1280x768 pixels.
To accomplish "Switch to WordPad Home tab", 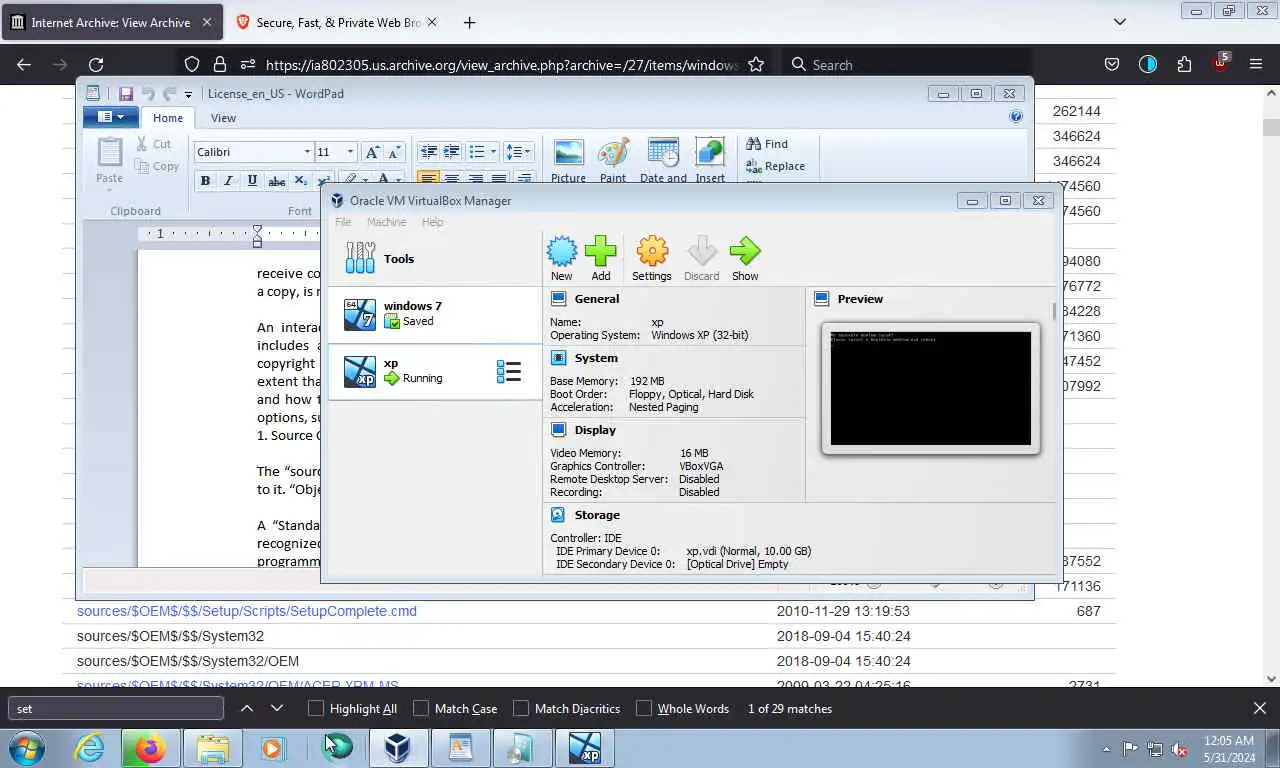I will pyautogui.click(x=168, y=118).
